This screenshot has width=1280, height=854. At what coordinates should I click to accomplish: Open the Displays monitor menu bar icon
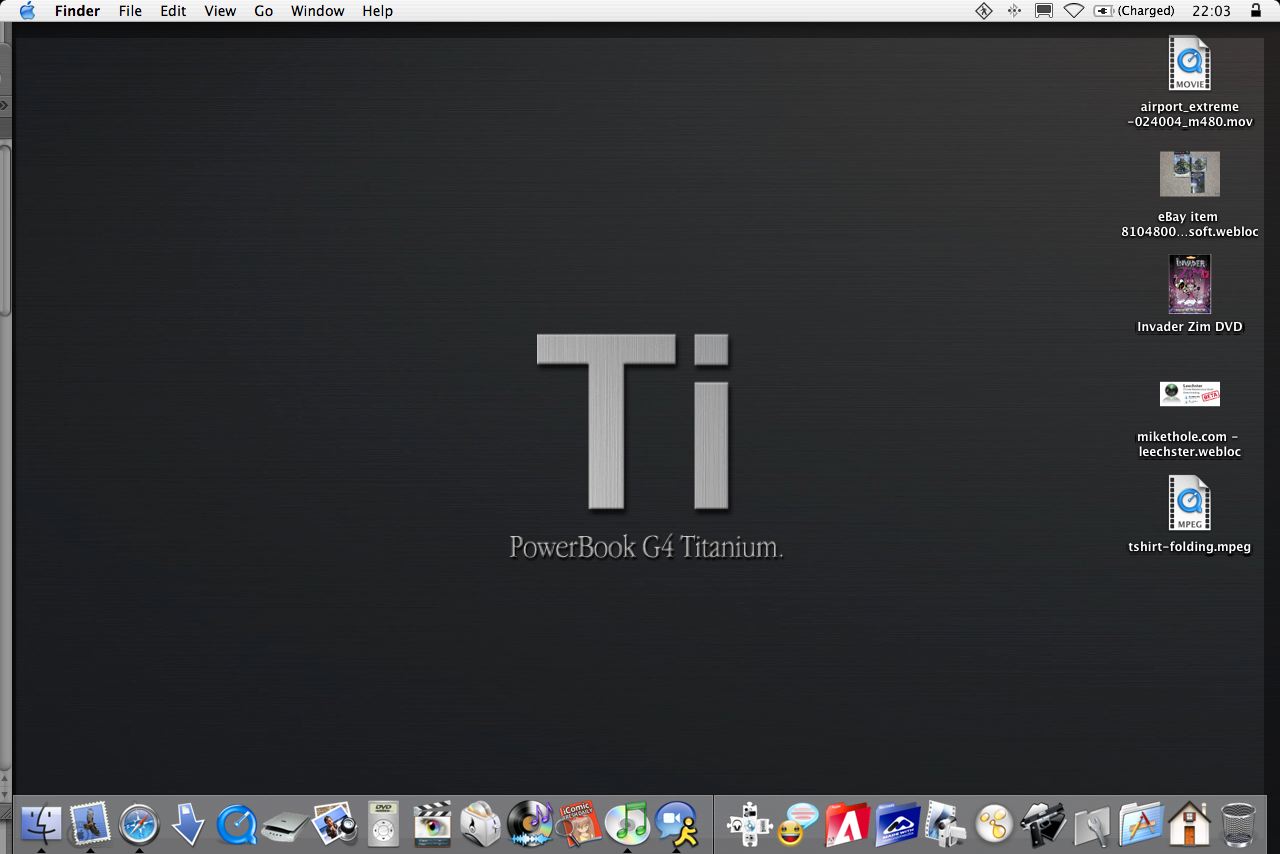click(1044, 11)
